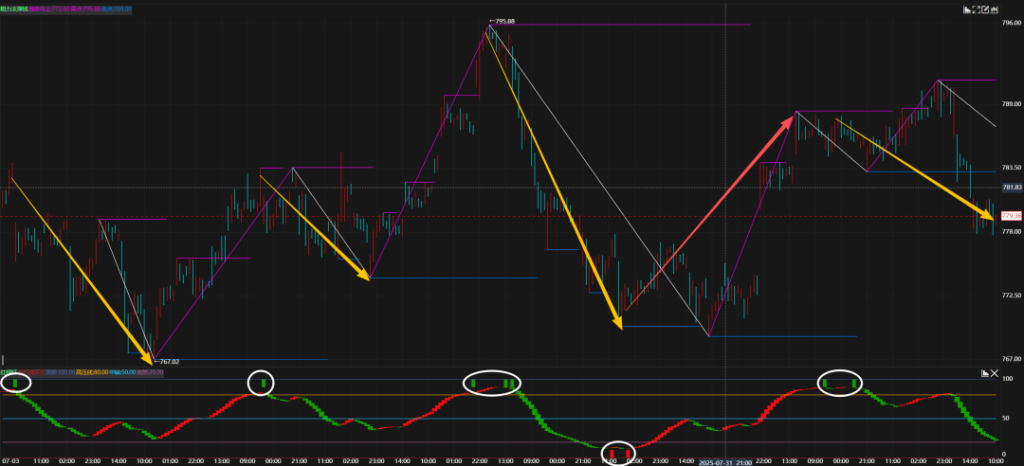Click the chart icon in the oscillator panel header

pyautogui.click(x=985, y=372)
